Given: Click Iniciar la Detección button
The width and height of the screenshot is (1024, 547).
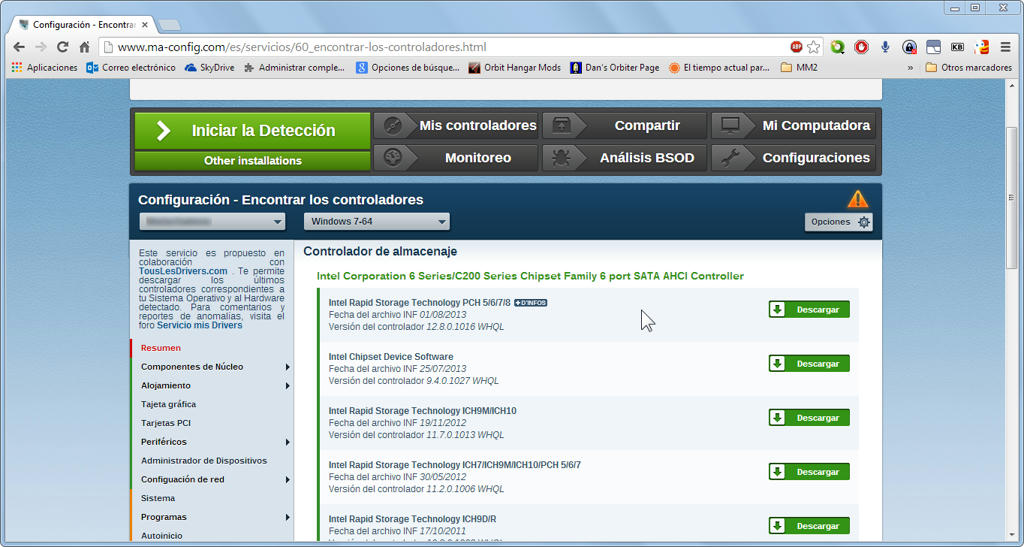Looking at the screenshot, I should 252,131.
